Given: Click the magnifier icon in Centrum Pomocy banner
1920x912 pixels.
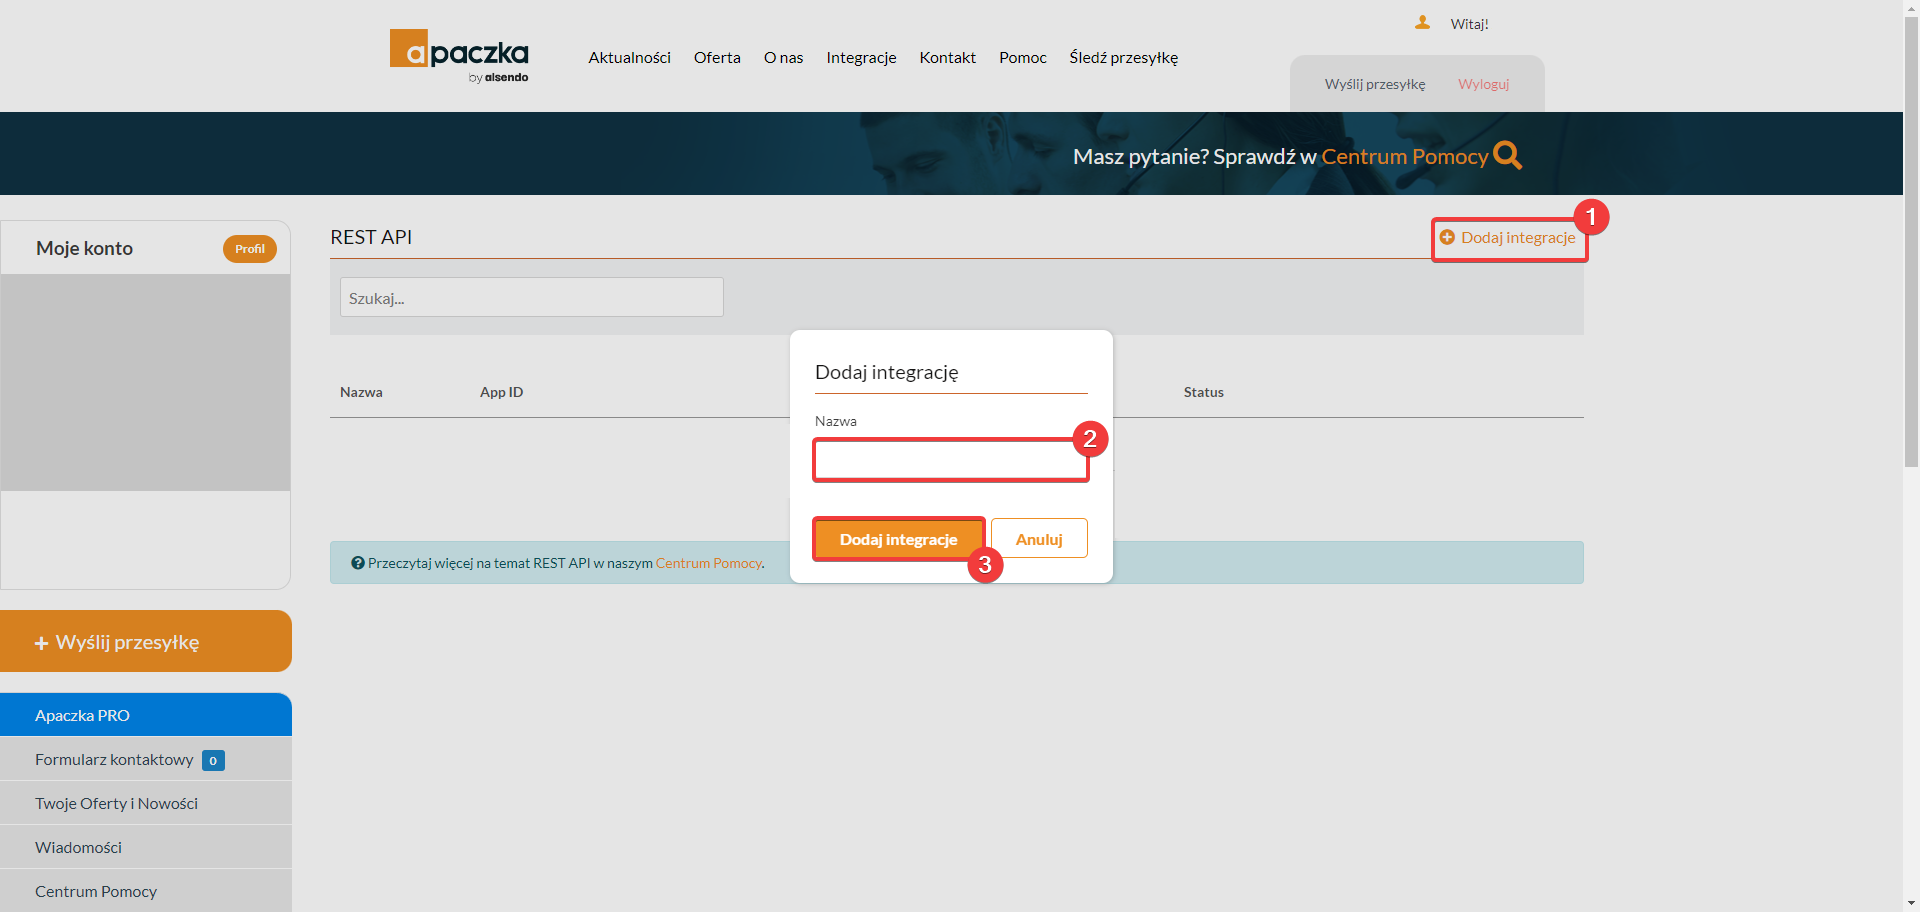Looking at the screenshot, I should 1507,155.
